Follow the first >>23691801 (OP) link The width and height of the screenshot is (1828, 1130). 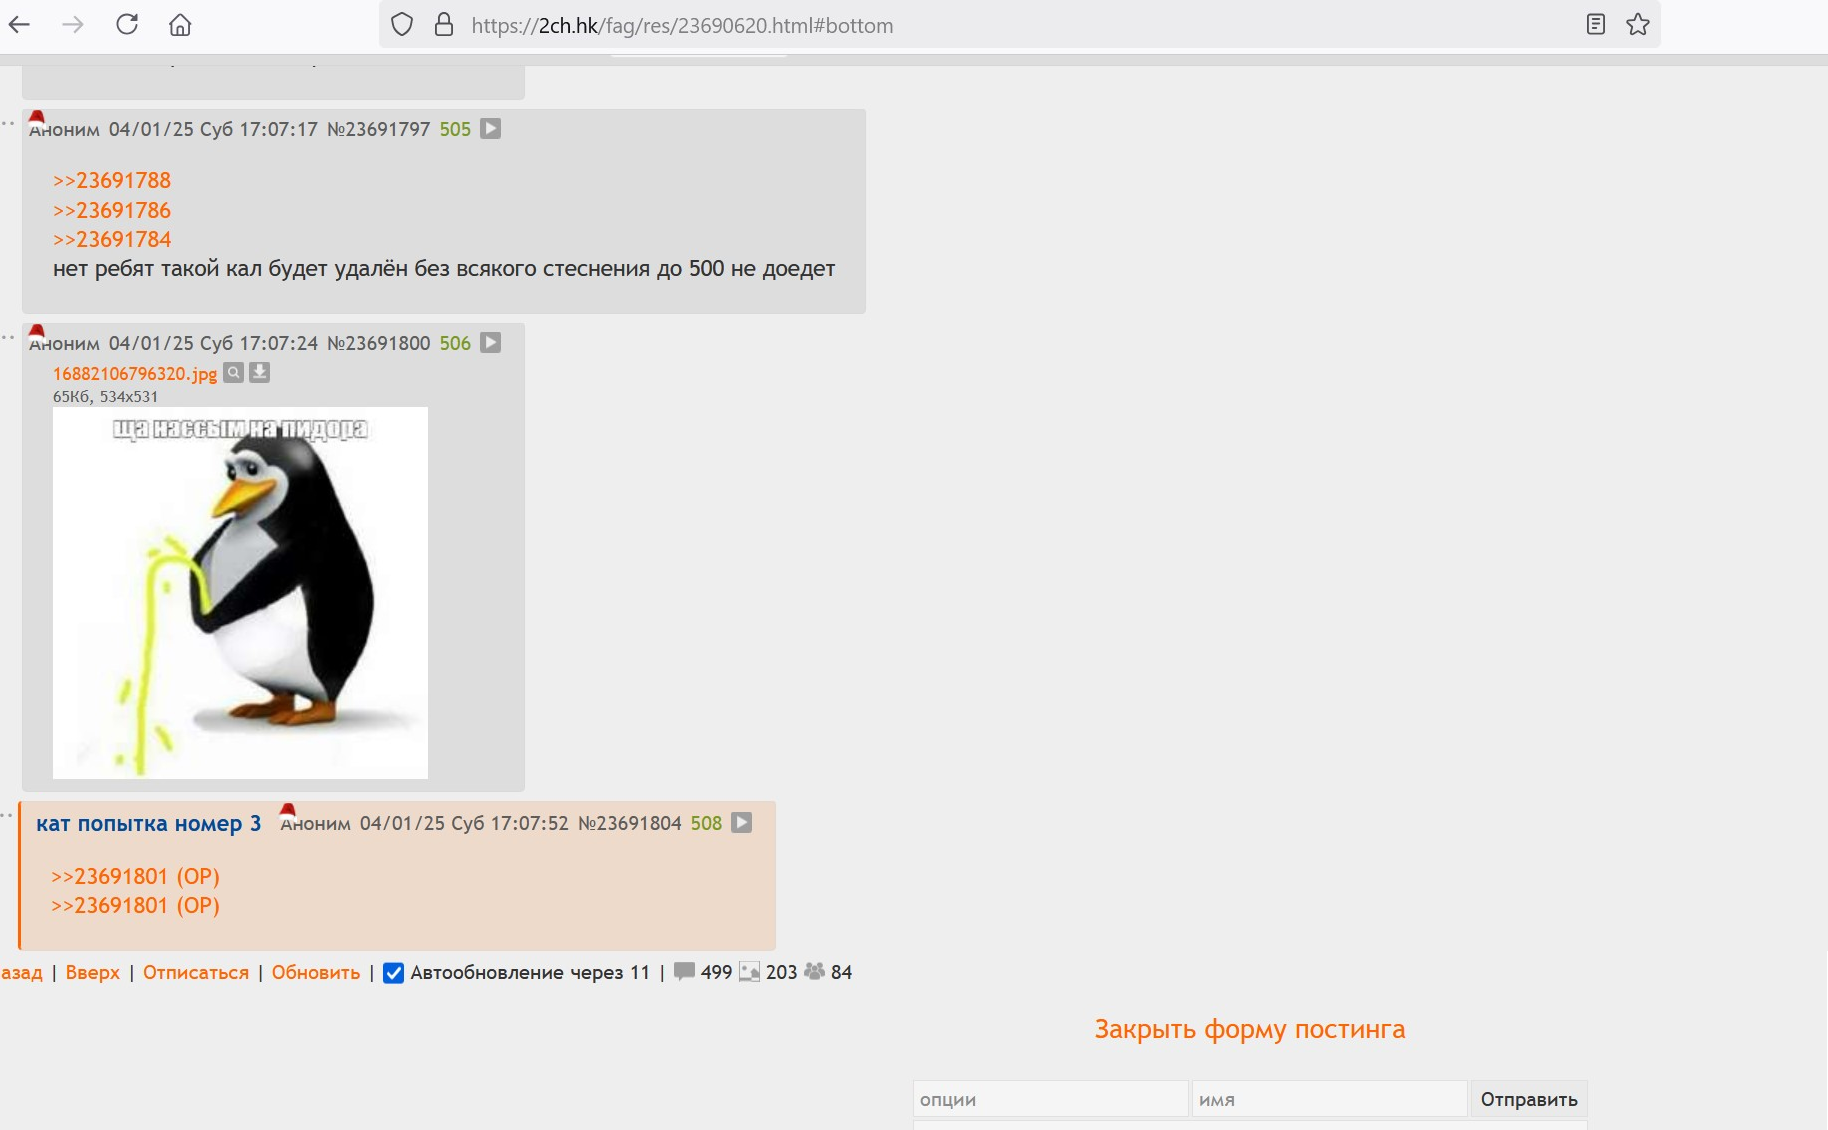tap(135, 877)
